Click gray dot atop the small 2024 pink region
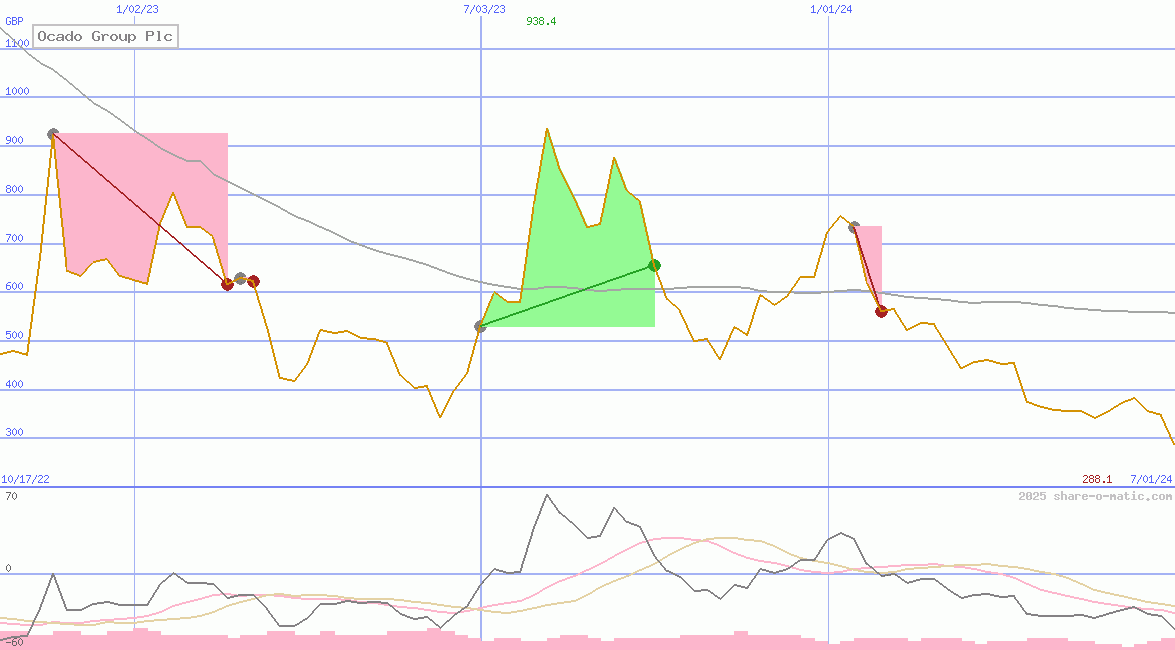The width and height of the screenshot is (1175, 650). point(854,227)
